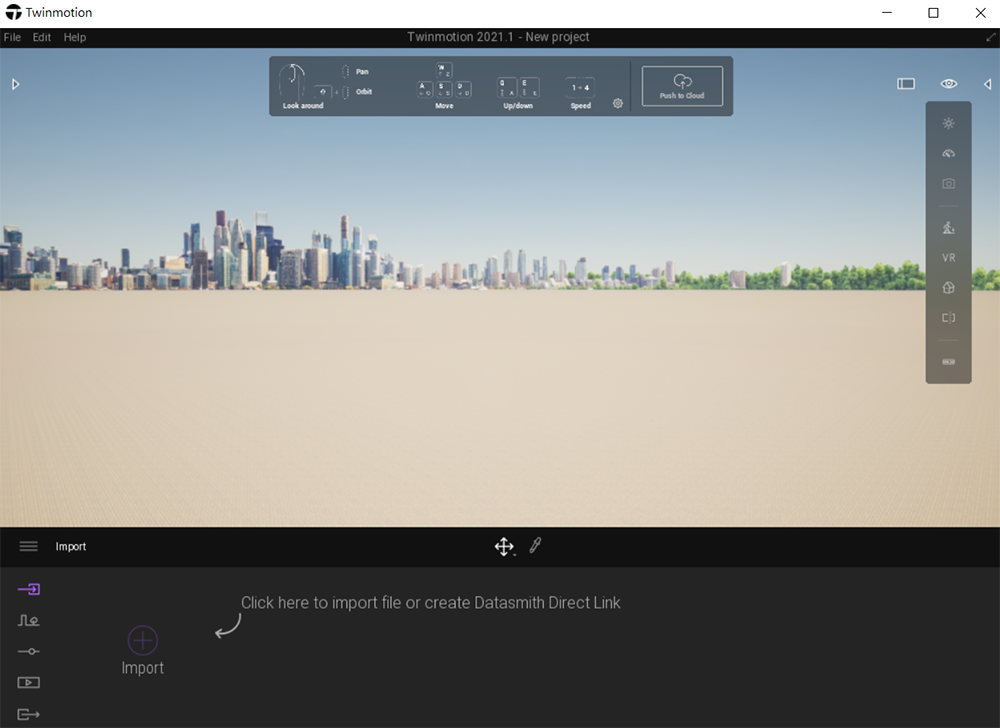The width and height of the screenshot is (1000, 728).
Task: Click the house view rendering icon
Action: [x=948, y=288]
